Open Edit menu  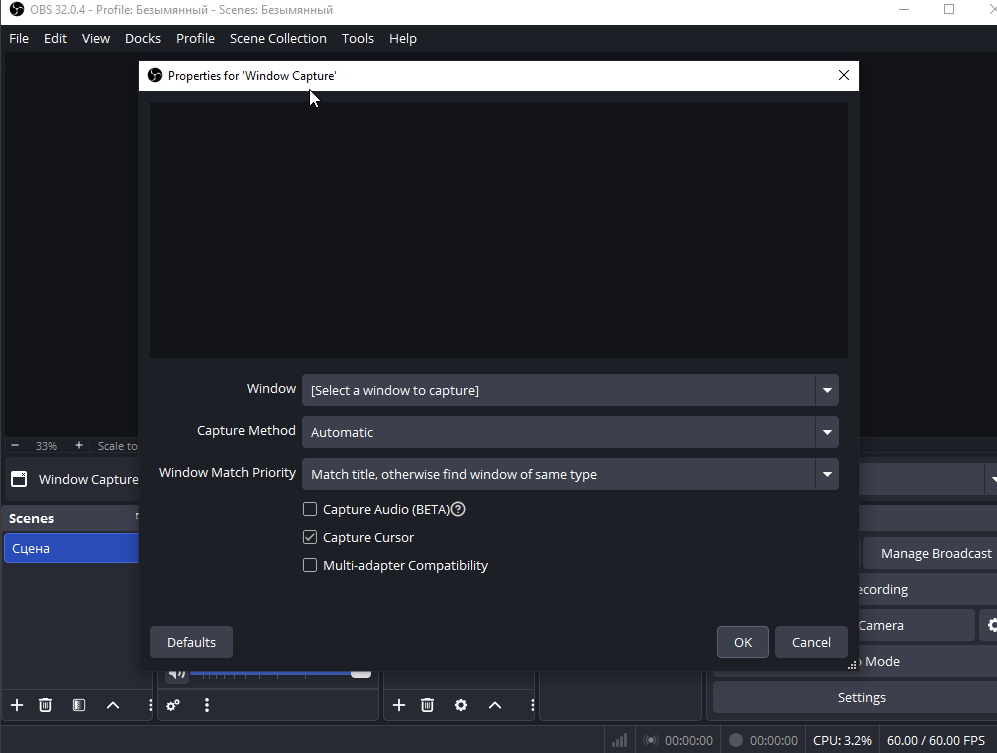[x=55, y=38]
